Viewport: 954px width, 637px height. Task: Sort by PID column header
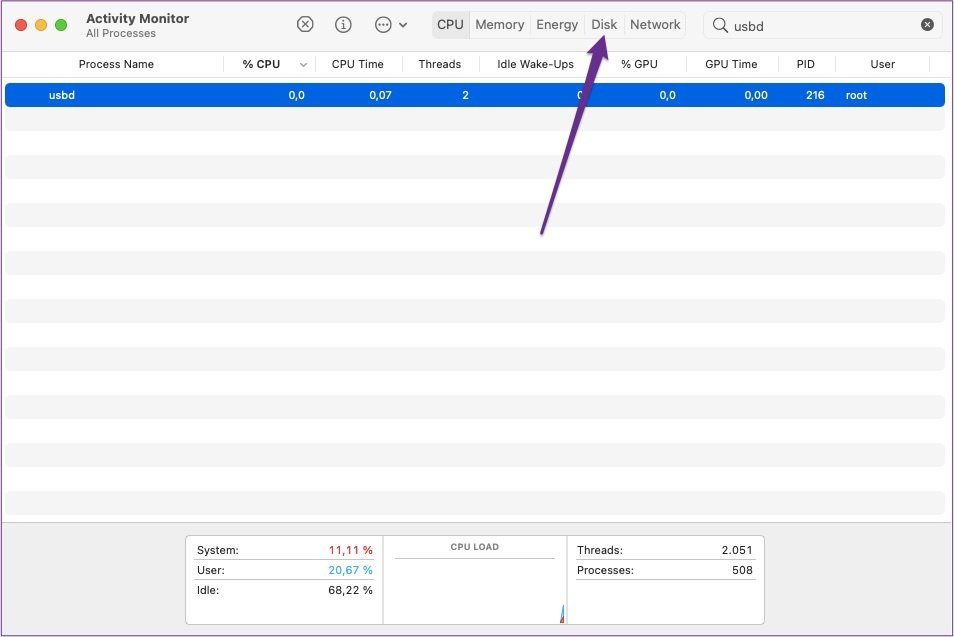pyautogui.click(x=806, y=64)
